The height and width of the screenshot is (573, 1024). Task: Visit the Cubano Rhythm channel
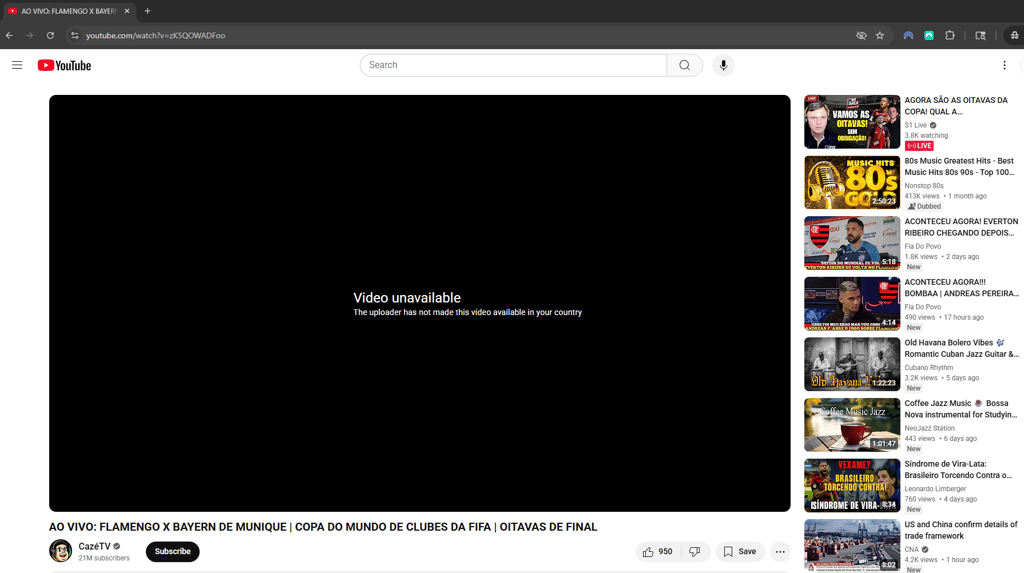929,367
